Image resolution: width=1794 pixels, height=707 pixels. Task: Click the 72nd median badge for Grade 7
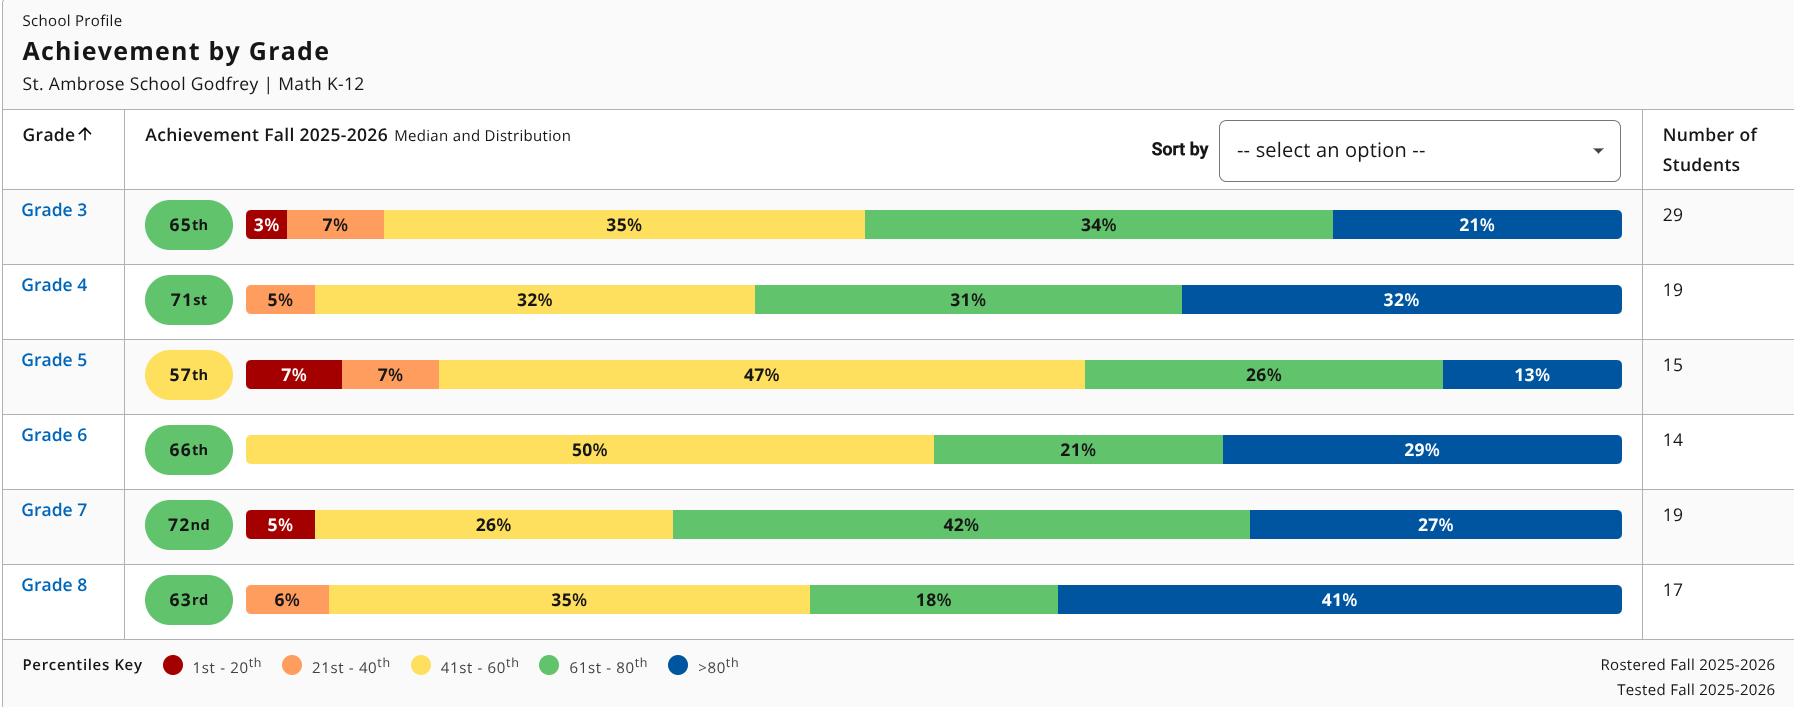click(x=188, y=525)
